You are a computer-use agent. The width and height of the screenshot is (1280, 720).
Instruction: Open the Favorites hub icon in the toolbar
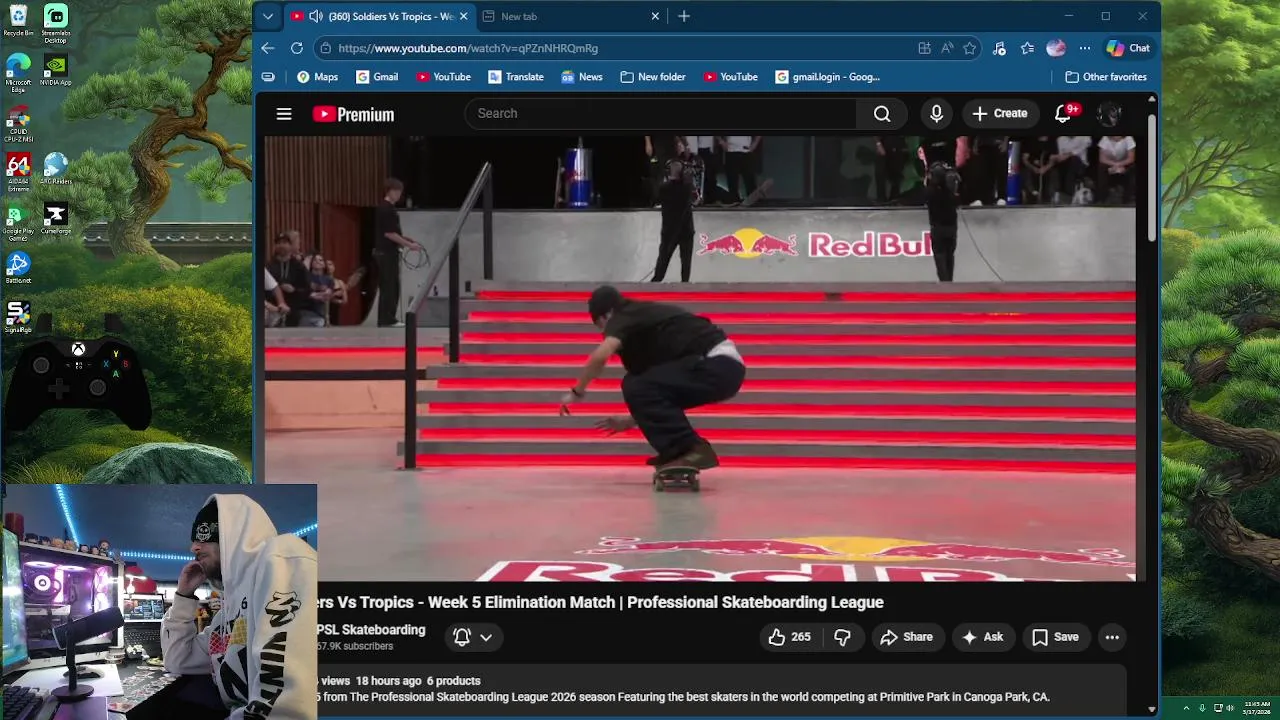tap(1027, 48)
